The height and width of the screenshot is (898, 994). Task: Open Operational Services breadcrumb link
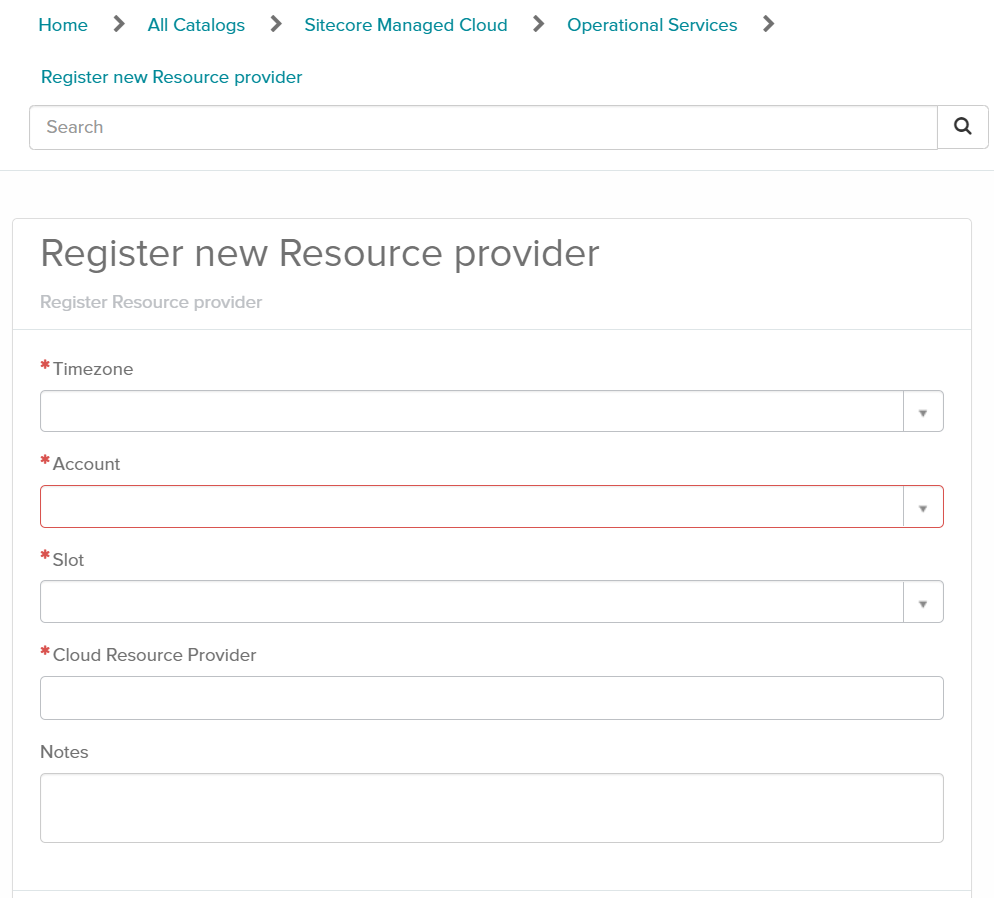(x=652, y=25)
